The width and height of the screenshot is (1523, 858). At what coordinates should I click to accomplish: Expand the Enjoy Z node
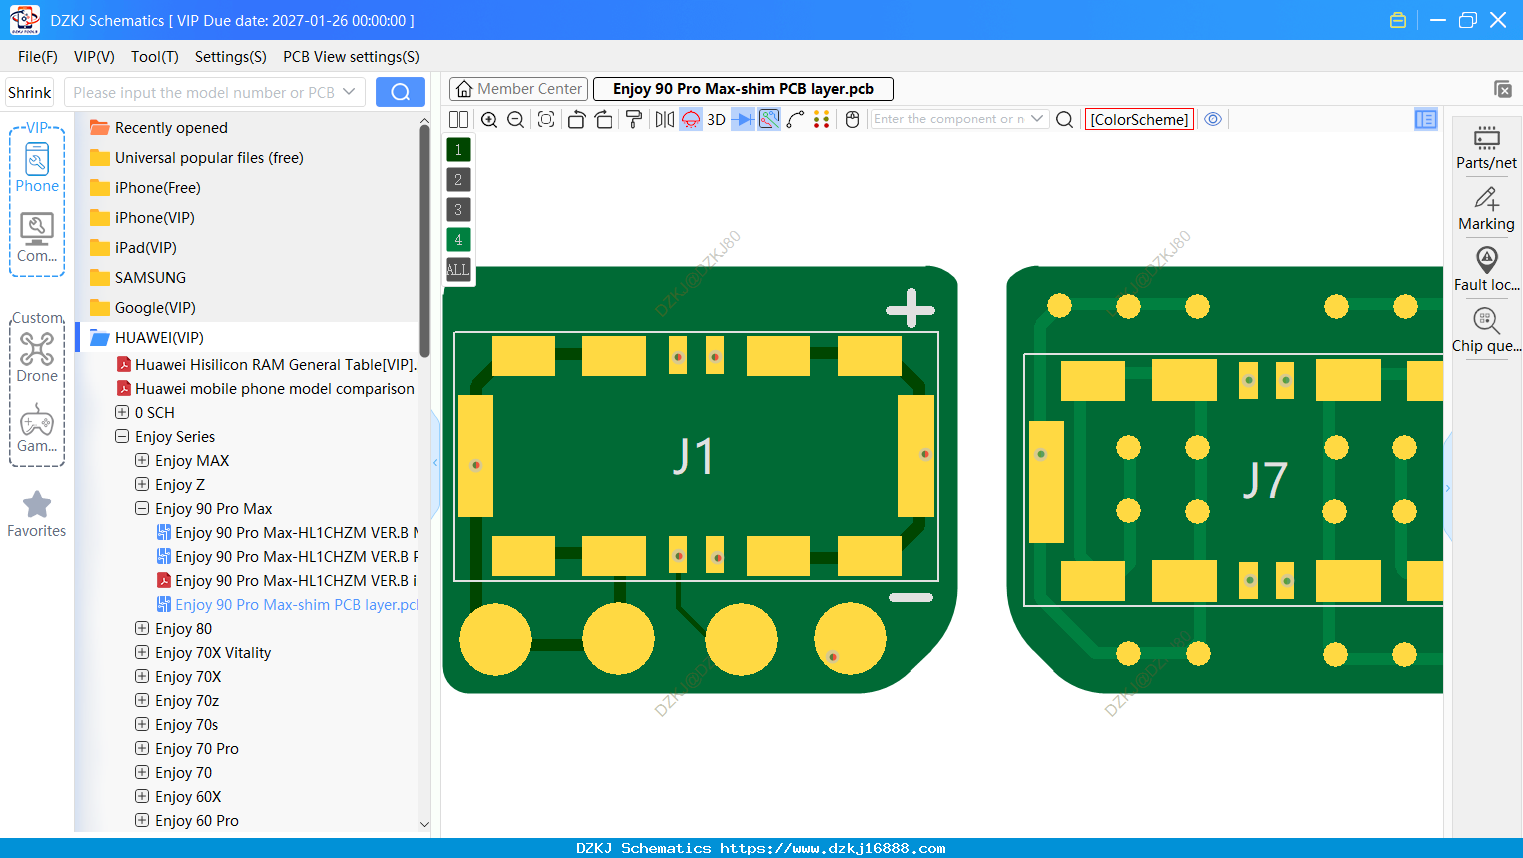coord(142,484)
